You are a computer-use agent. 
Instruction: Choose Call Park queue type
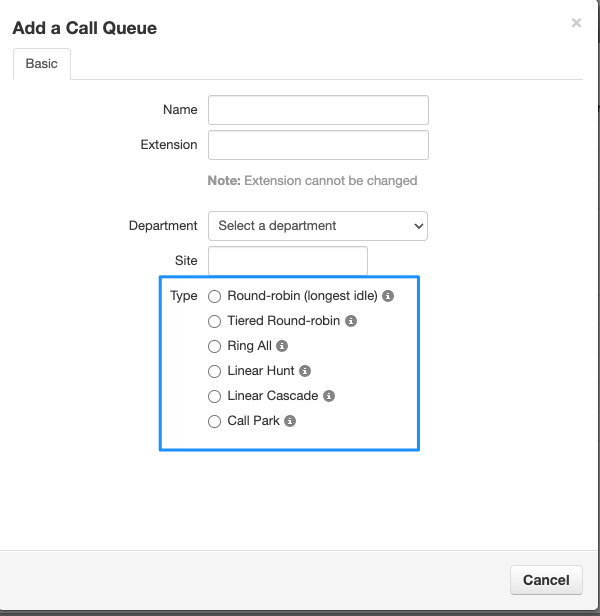(x=215, y=422)
